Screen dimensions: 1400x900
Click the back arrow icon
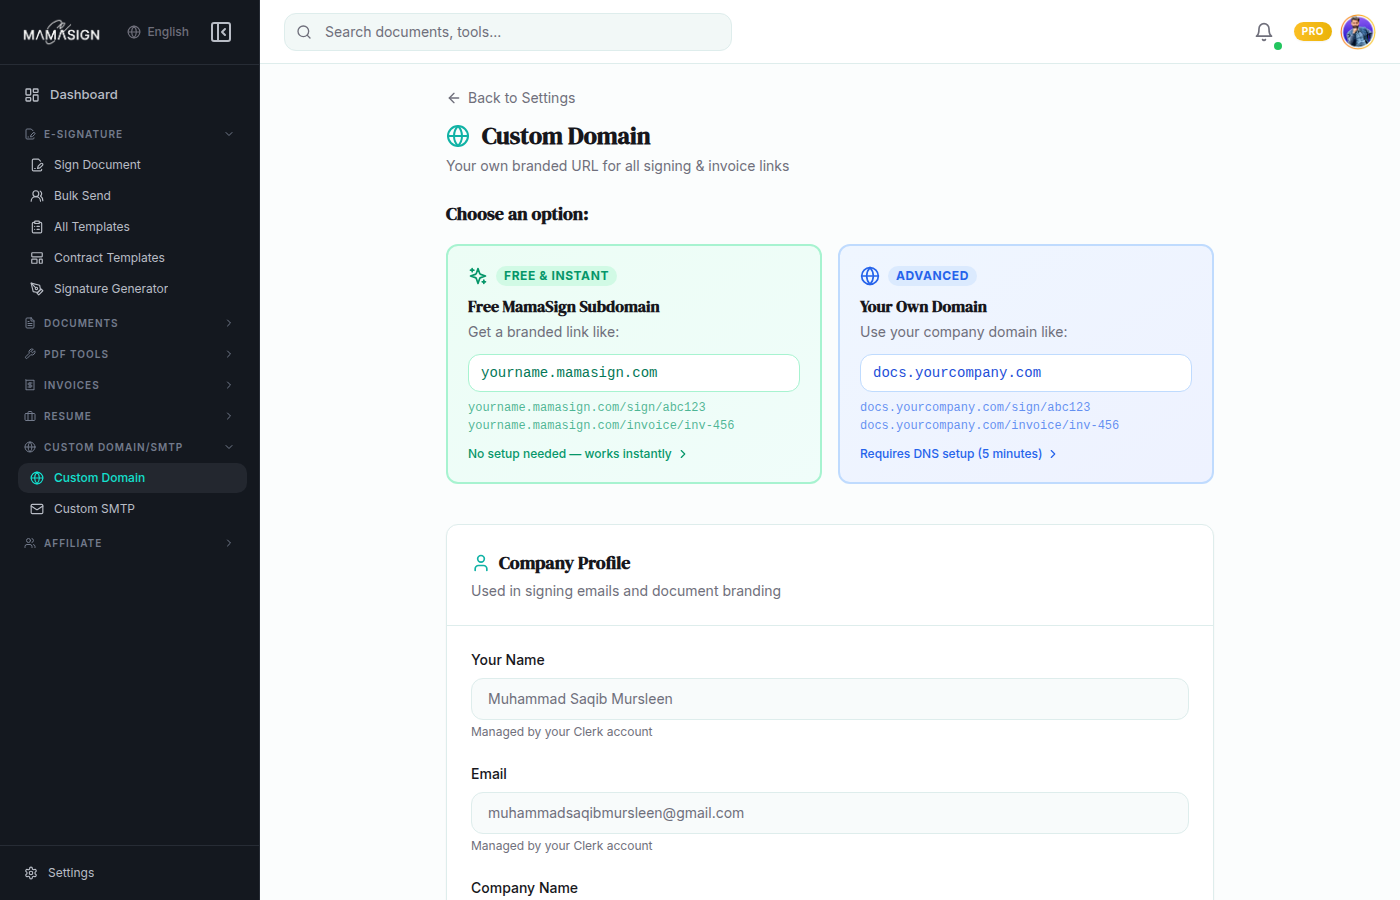(454, 98)
